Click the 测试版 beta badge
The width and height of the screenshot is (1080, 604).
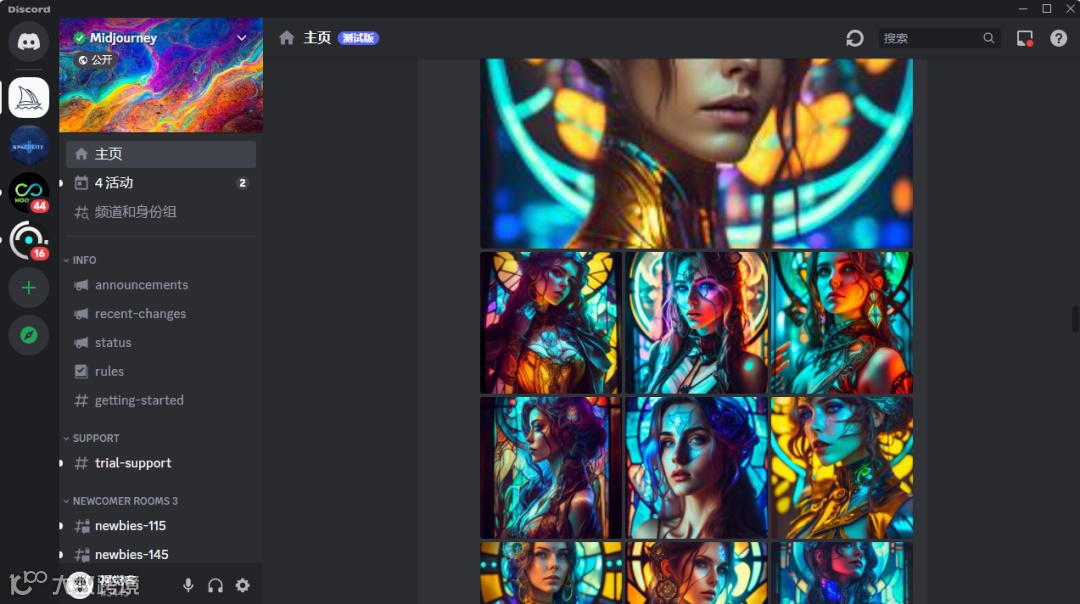tap(358, 38)
